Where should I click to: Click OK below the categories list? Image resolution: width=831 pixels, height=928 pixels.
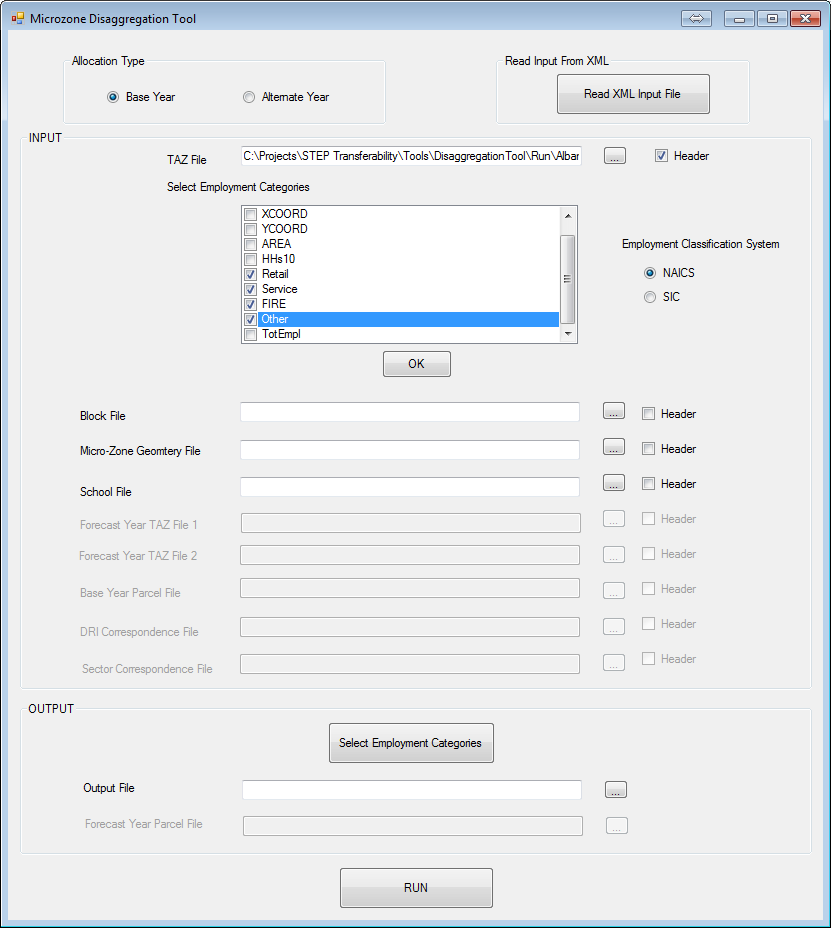[x=416, y=364]
